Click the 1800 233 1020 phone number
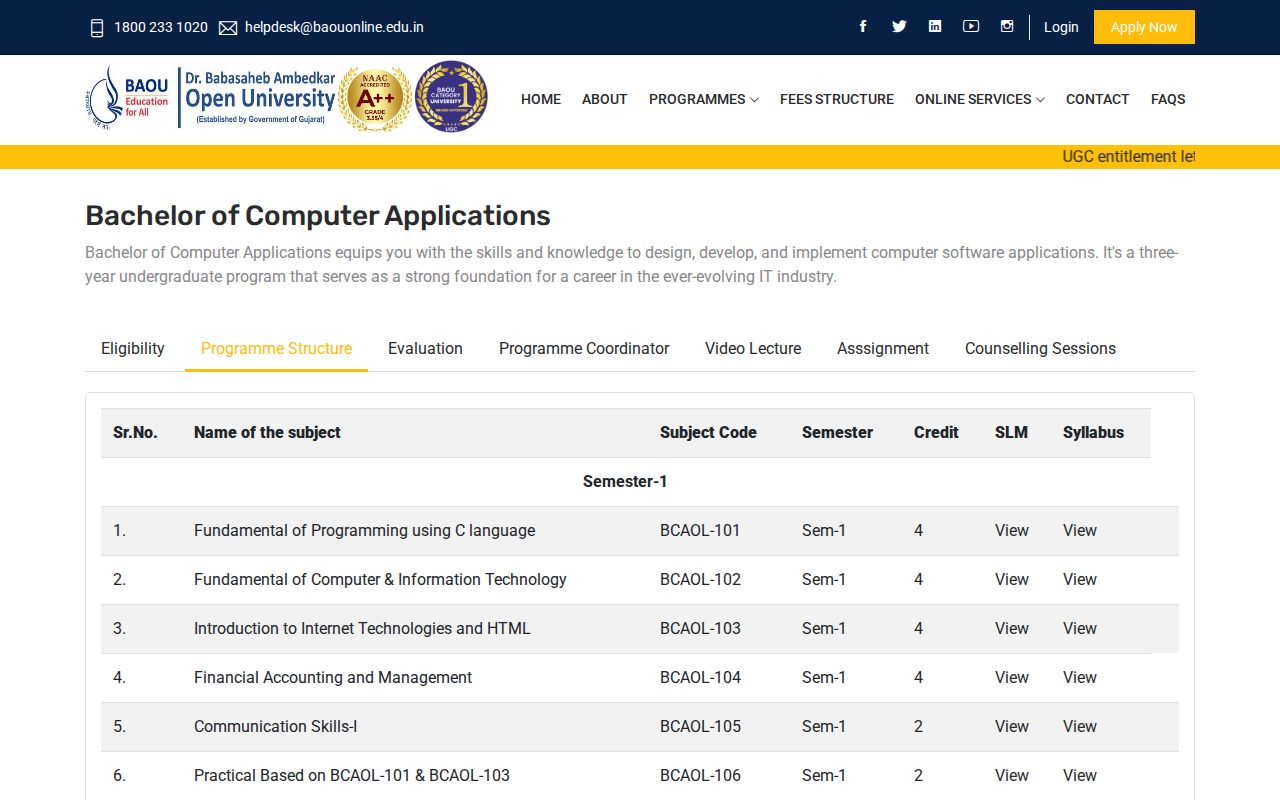This screenshot has height=800, width=1280. [161, 27]
